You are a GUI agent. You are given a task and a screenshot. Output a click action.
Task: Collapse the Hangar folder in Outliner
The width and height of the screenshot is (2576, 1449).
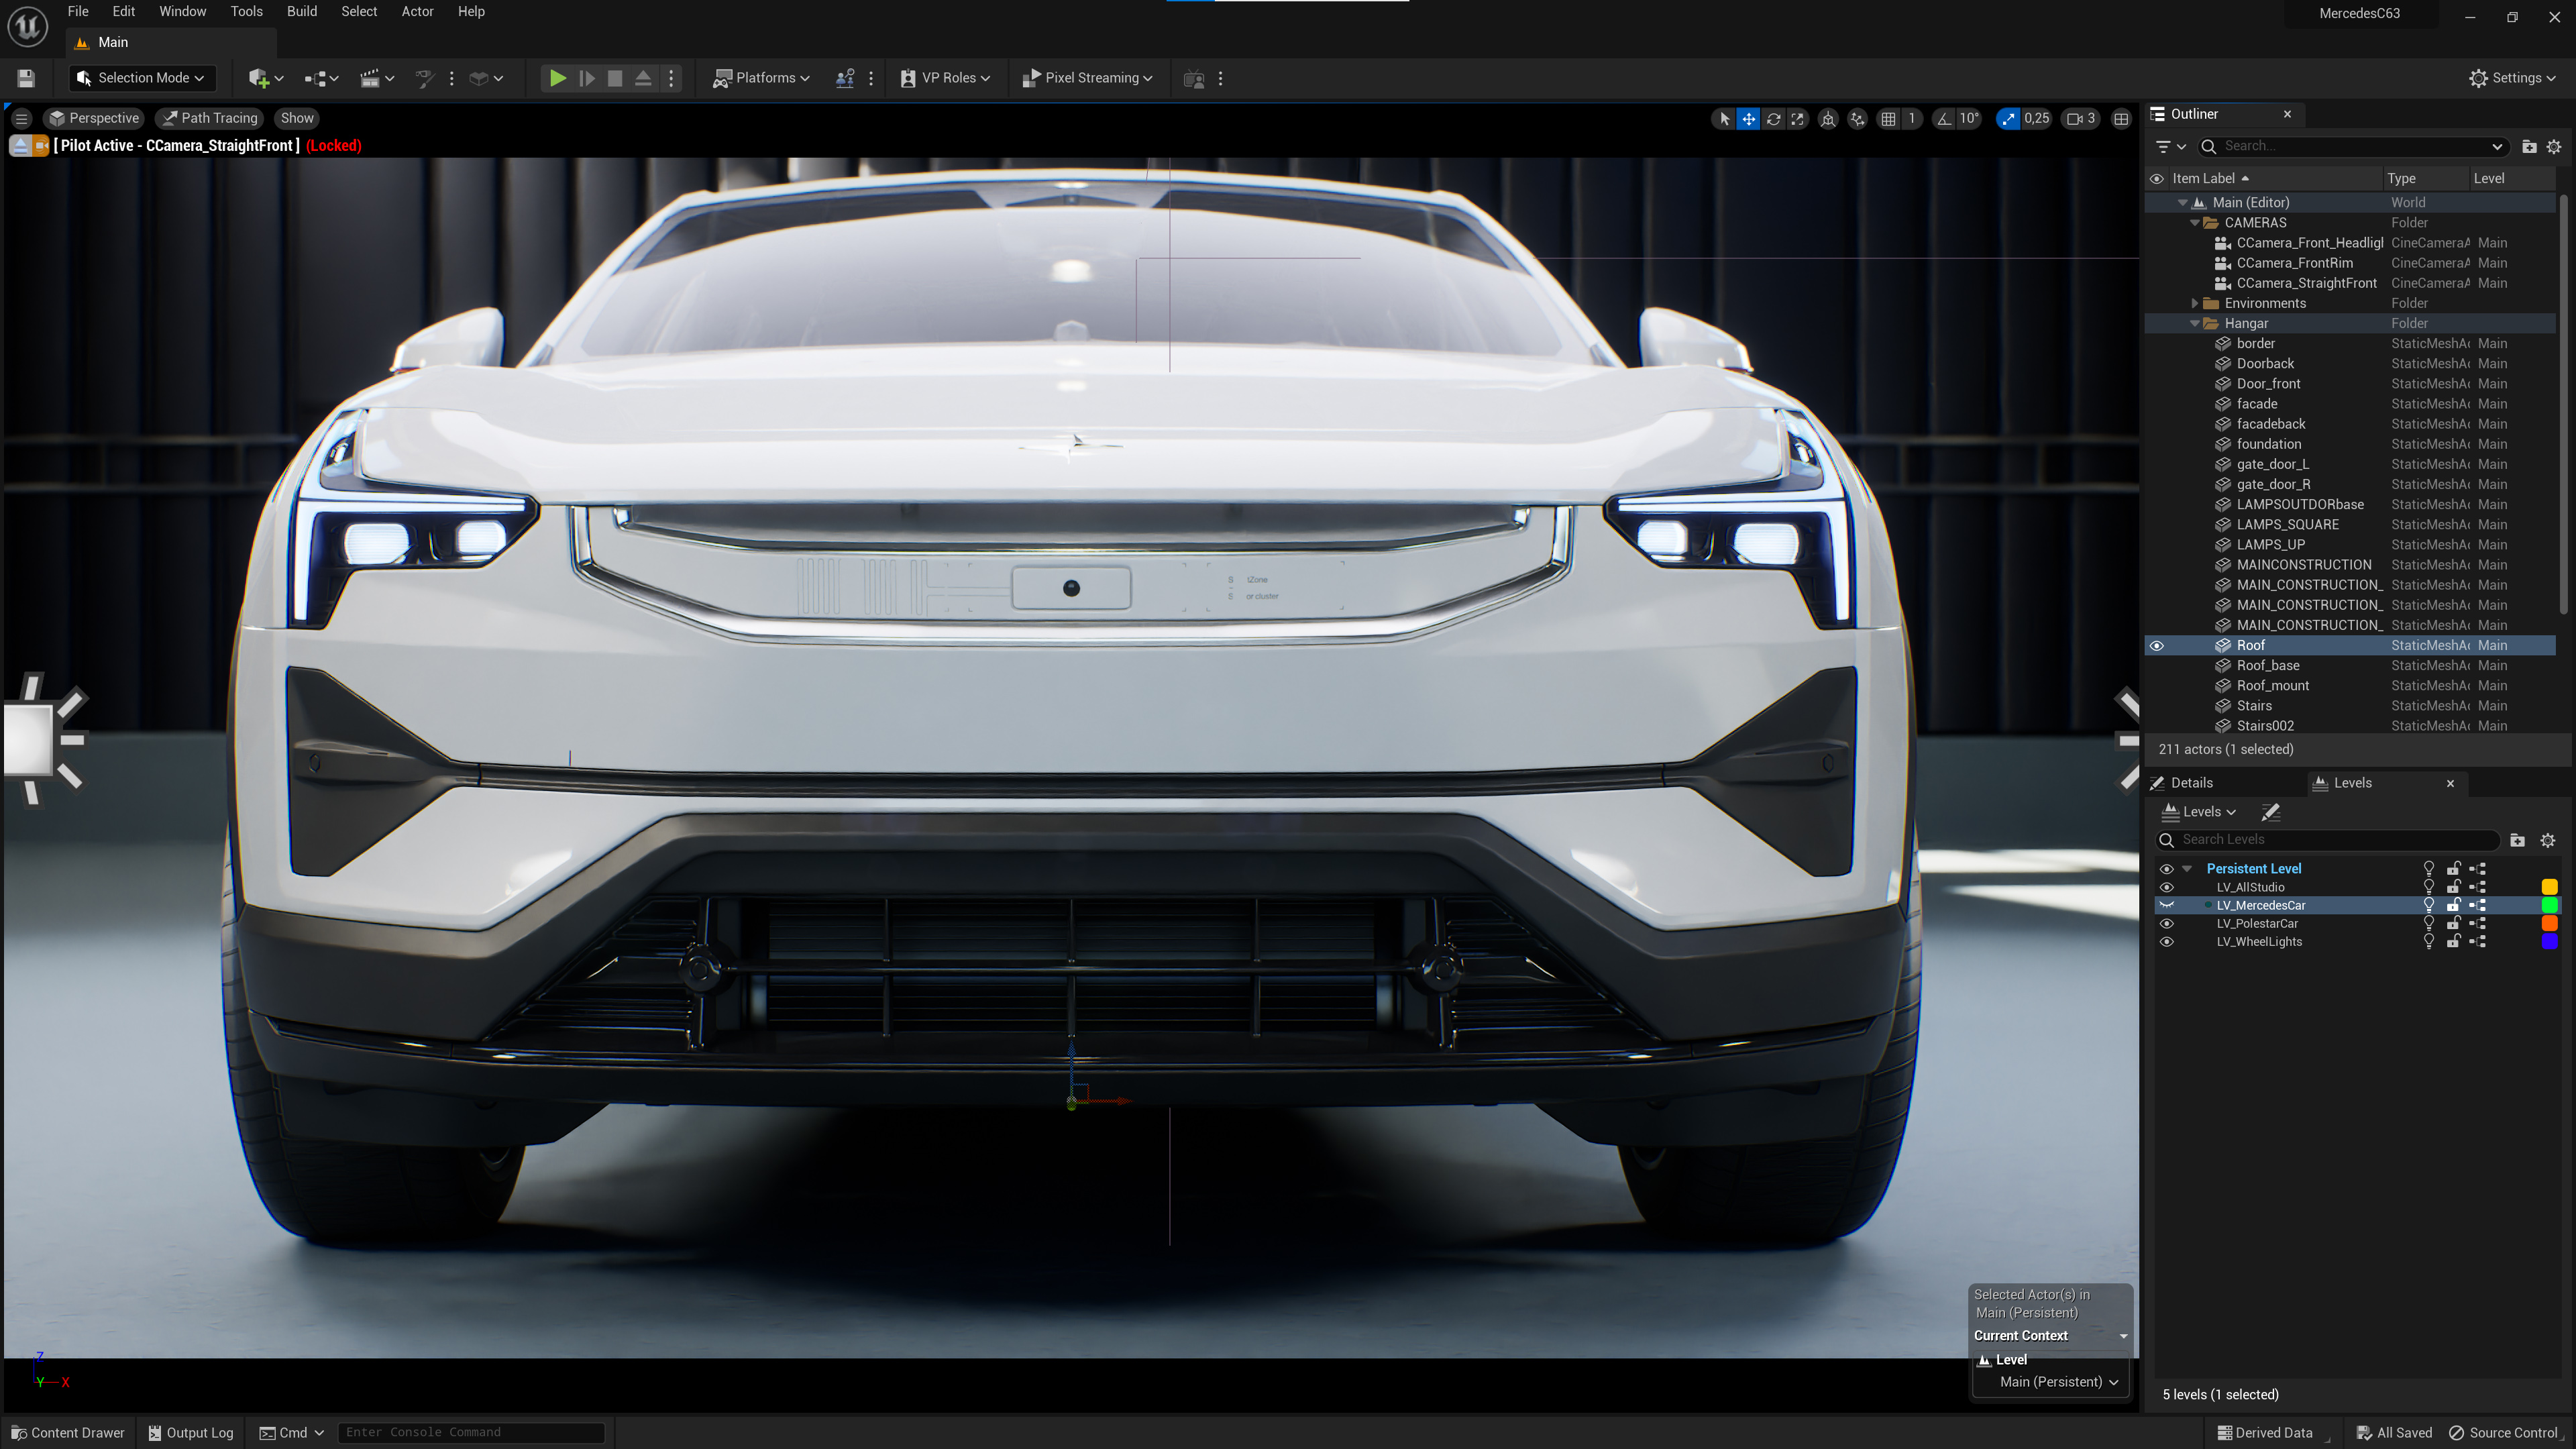[2195, 323]
